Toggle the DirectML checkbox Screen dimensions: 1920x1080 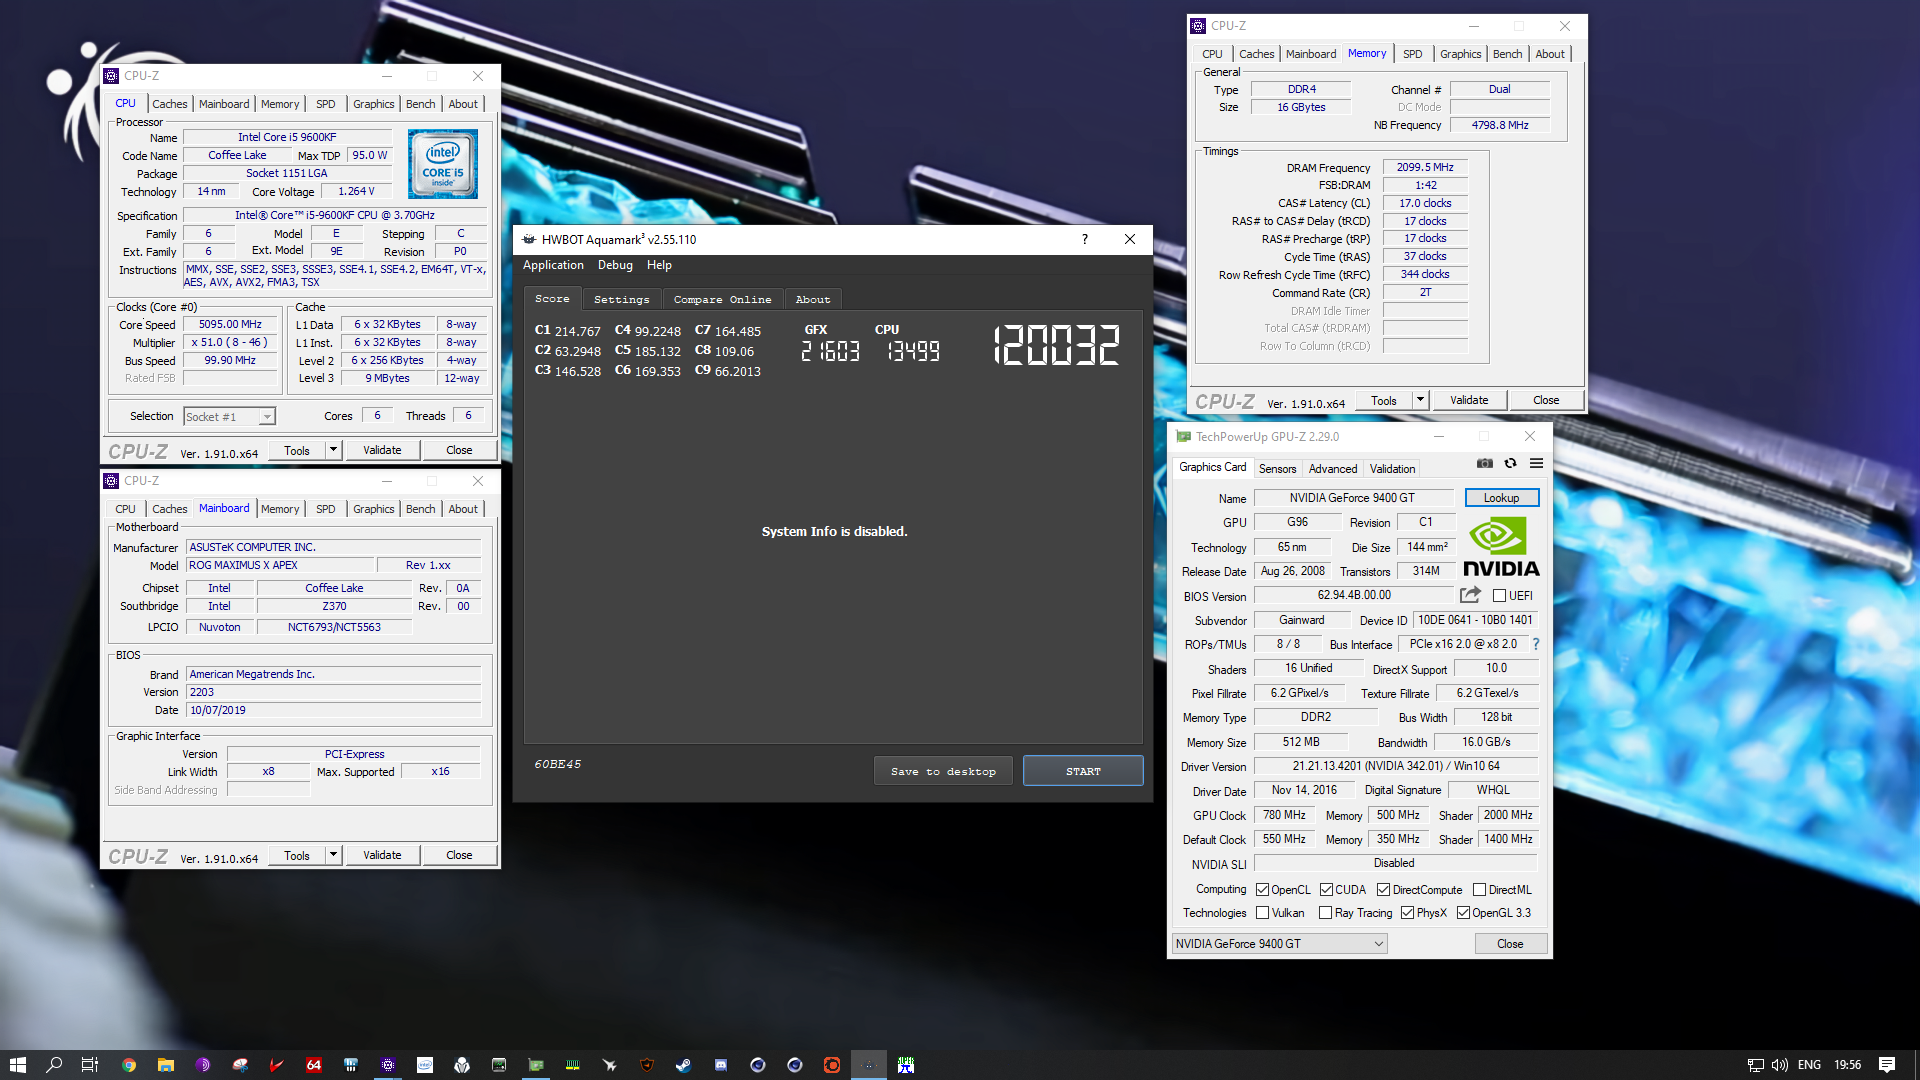tap(1479, 890)
